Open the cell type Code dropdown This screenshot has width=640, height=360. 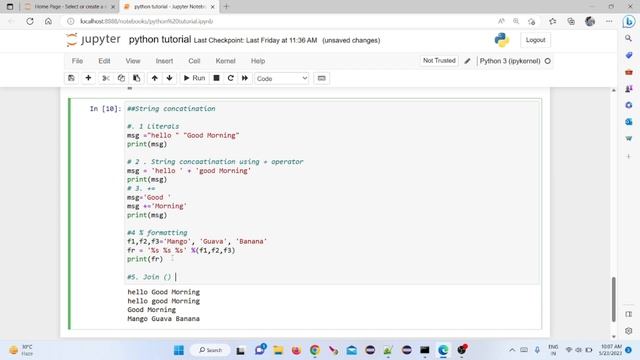point(282,78)
